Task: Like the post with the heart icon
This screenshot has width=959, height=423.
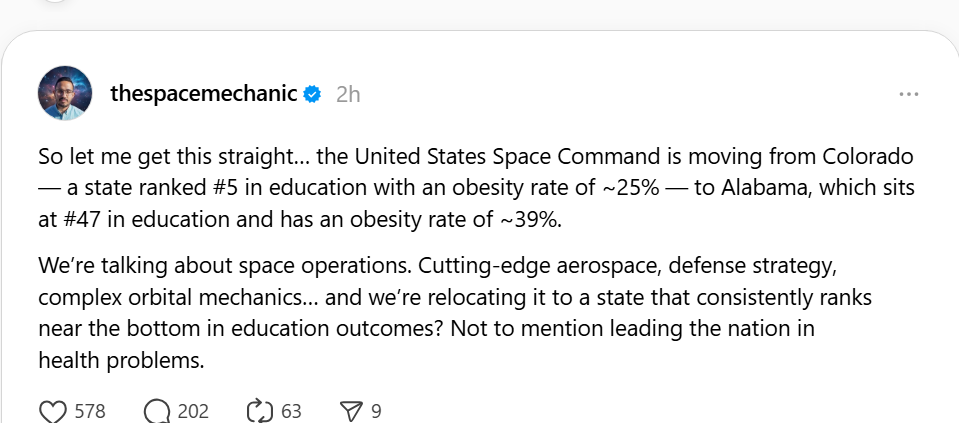Action: (53, 411)
